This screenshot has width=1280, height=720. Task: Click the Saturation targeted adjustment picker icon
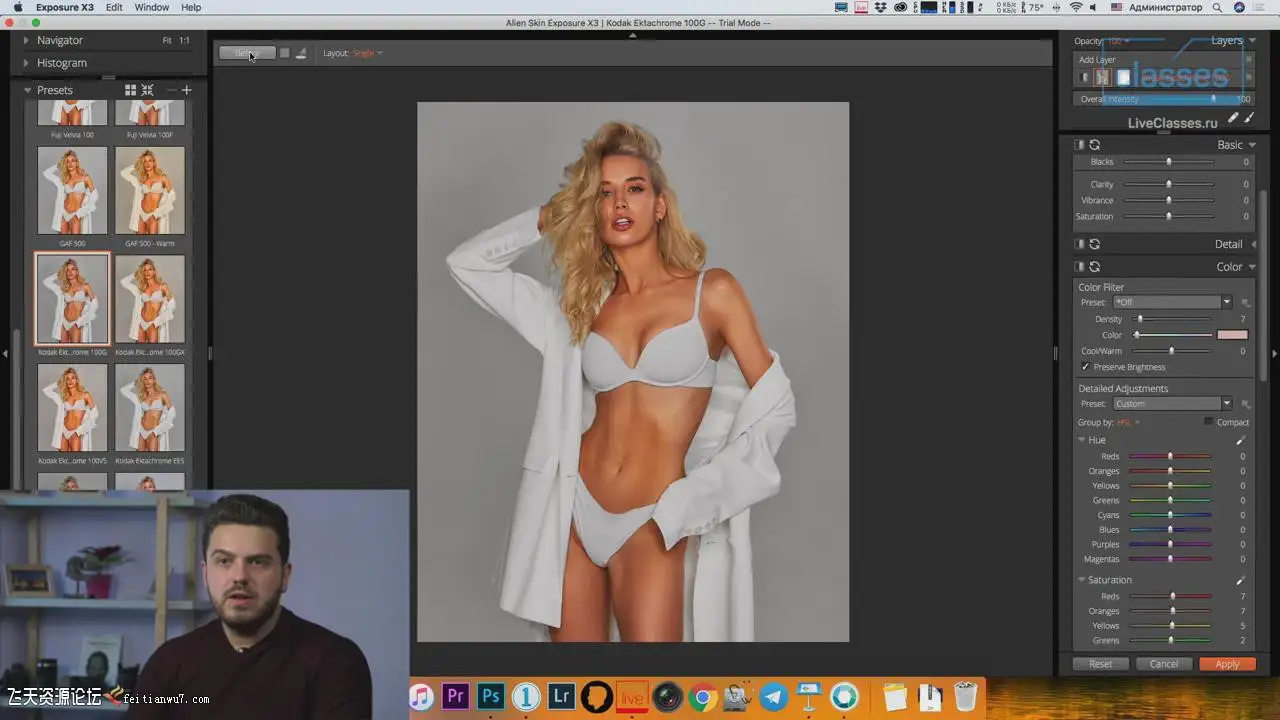point(1241,580)
